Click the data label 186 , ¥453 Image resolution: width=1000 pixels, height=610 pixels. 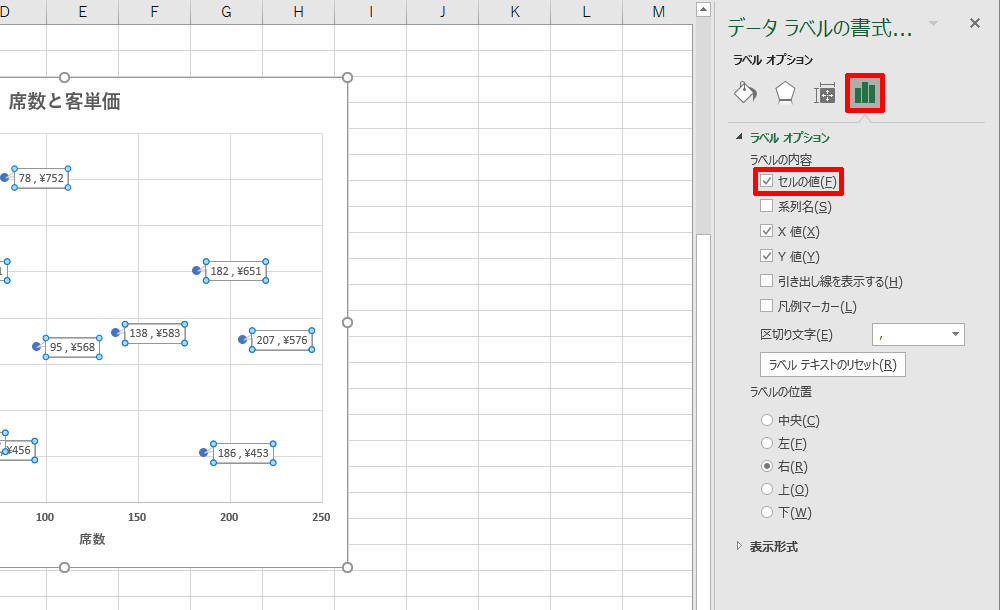pos(243,453)
